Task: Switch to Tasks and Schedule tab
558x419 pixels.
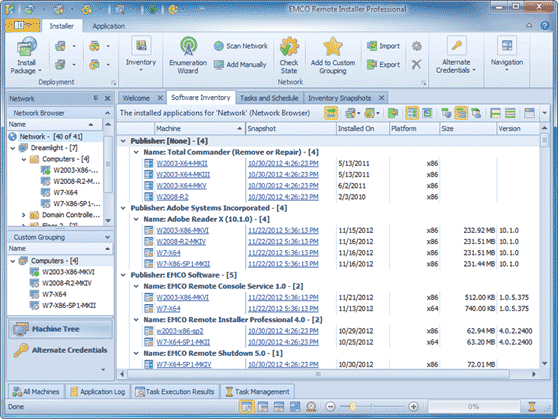Action: pos(269,98)
